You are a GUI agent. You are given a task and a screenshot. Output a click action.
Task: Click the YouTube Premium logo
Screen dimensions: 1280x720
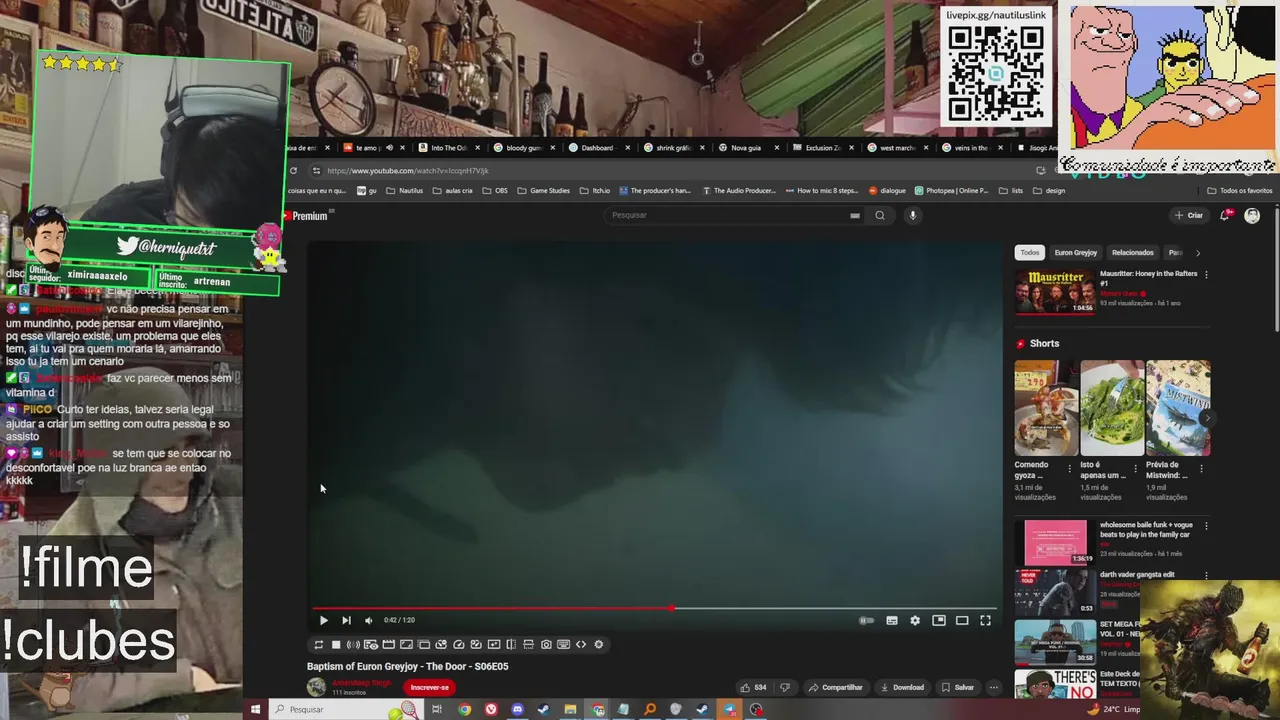tap(306, 216)
